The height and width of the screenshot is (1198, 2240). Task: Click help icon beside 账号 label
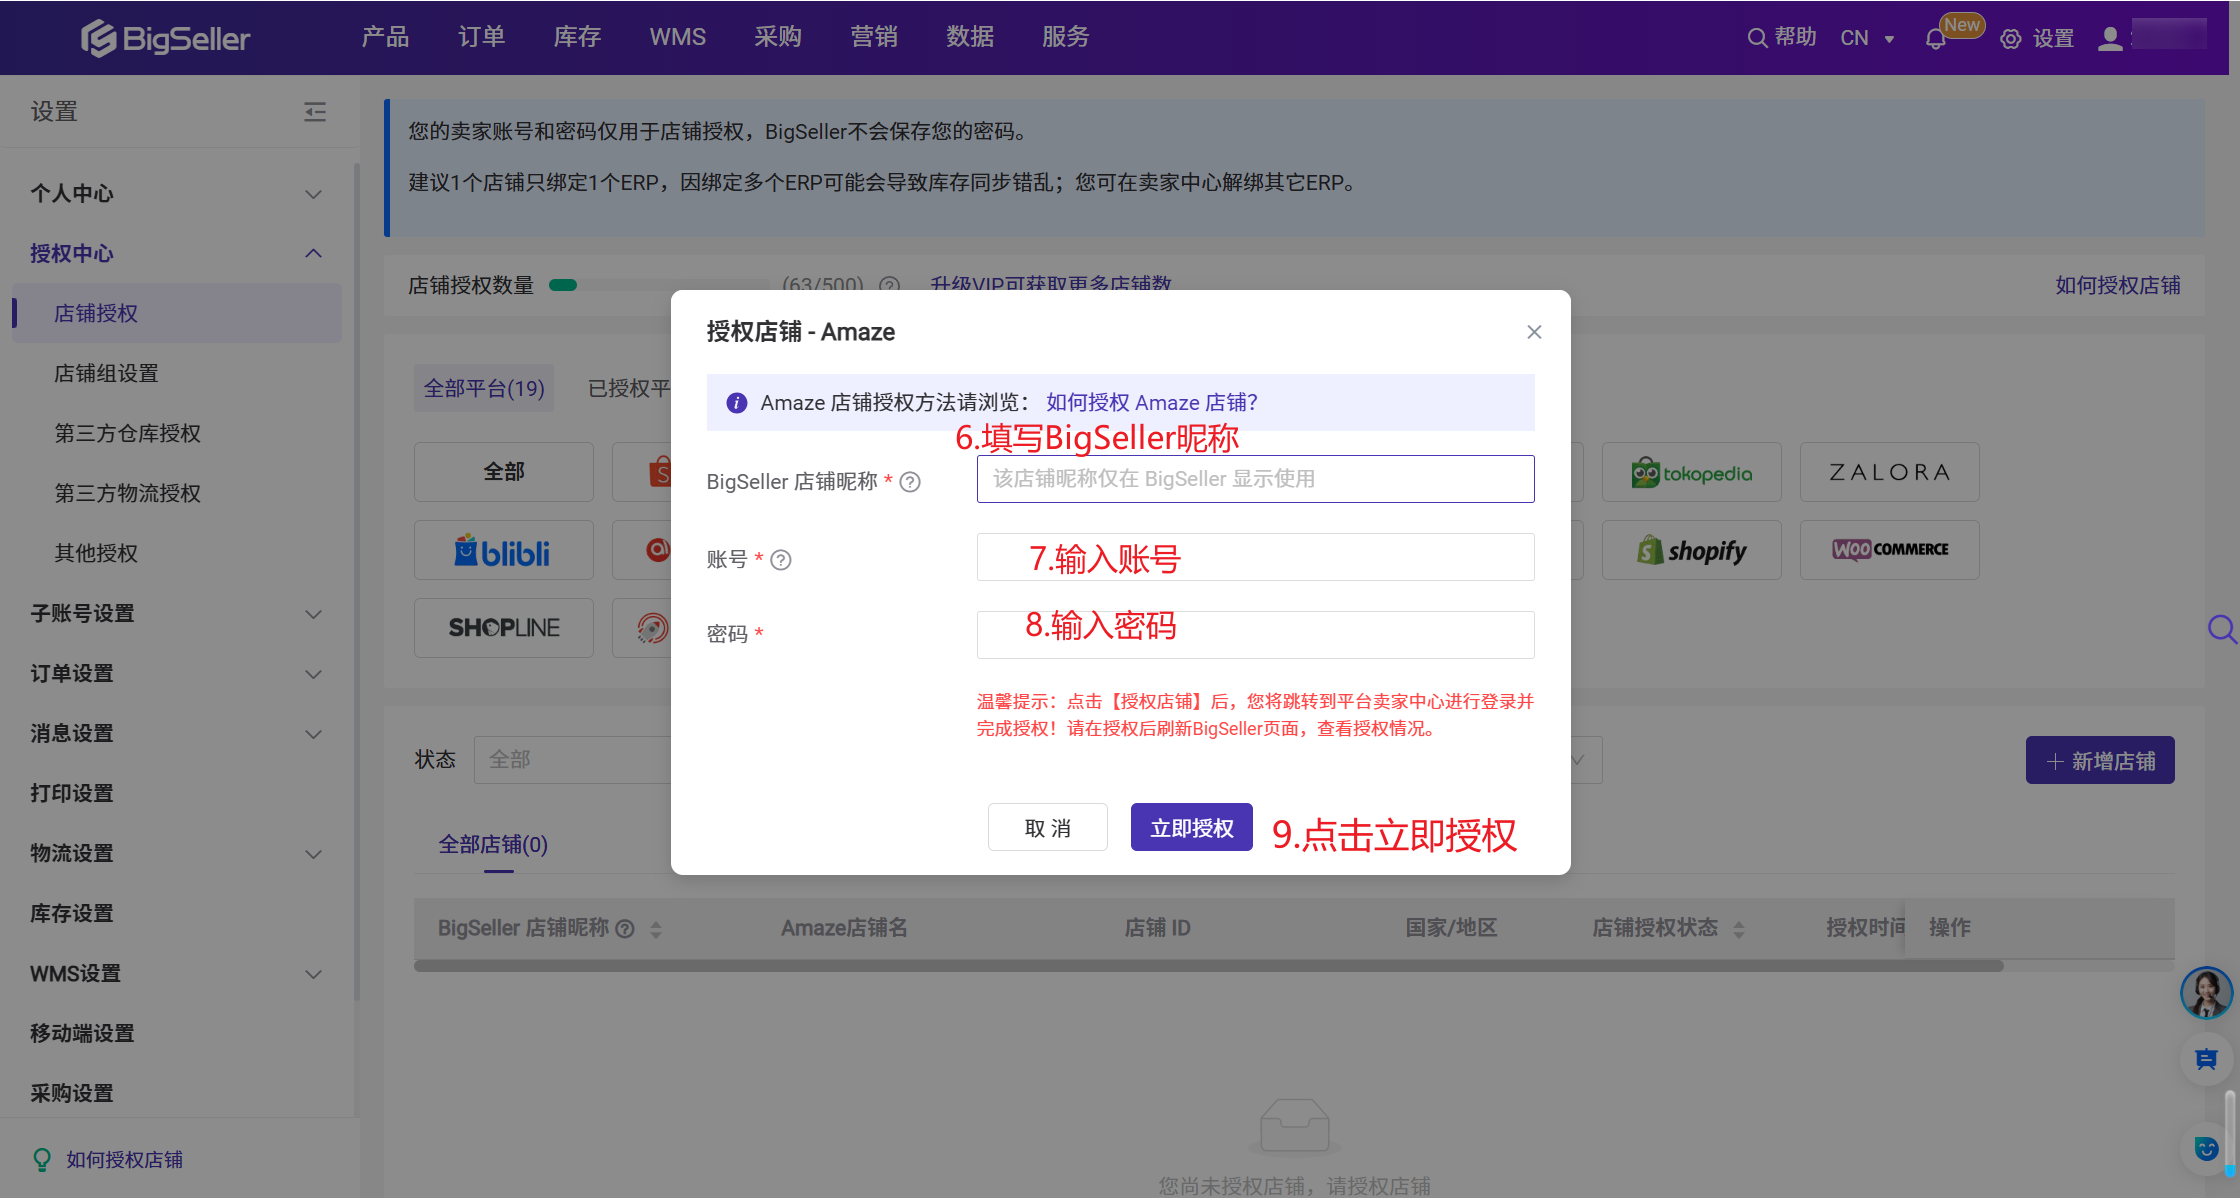(781, 560)
